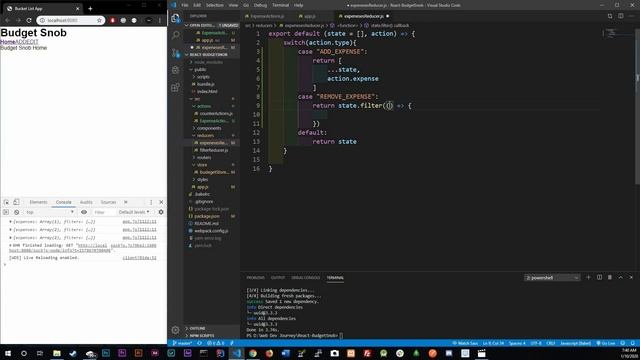Click the Home link on Budget Snob page

[8, 42]
